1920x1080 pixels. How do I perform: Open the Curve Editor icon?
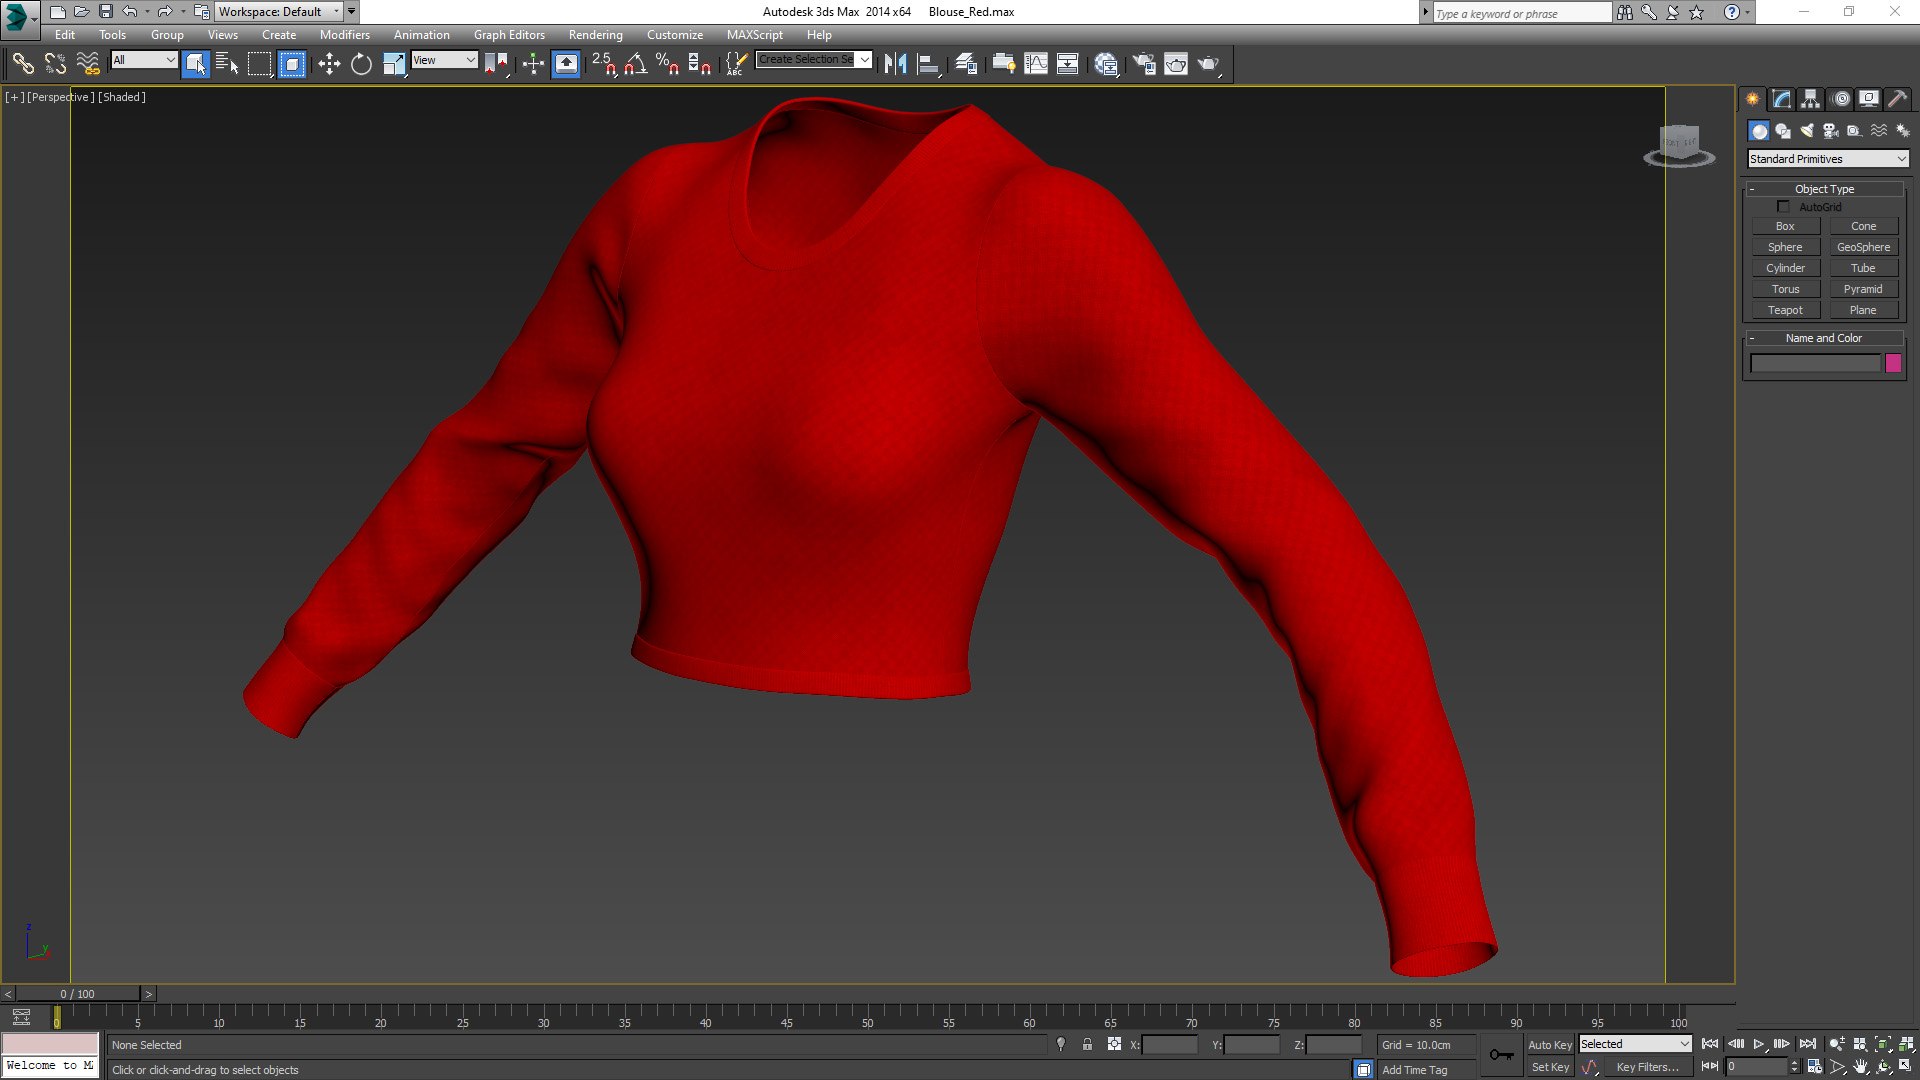pos(1036,64)
